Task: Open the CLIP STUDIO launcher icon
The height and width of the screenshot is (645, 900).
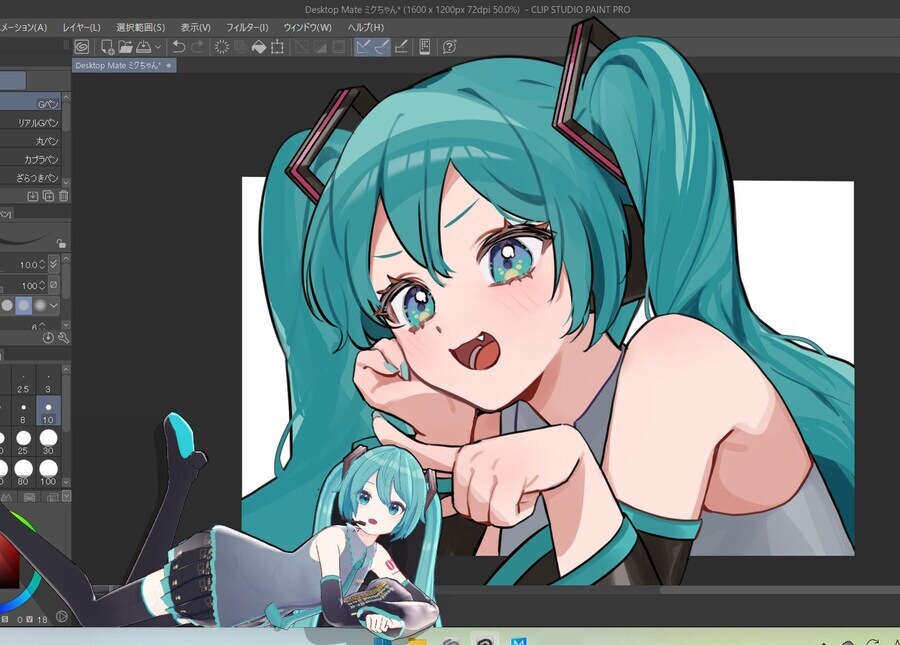Action: click(82, 46)
